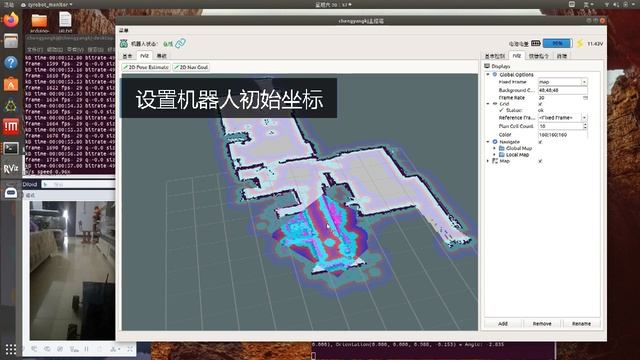Open the last tab in right panel
The height and width of the screenshot is (360, 640).
pos(562,56)
